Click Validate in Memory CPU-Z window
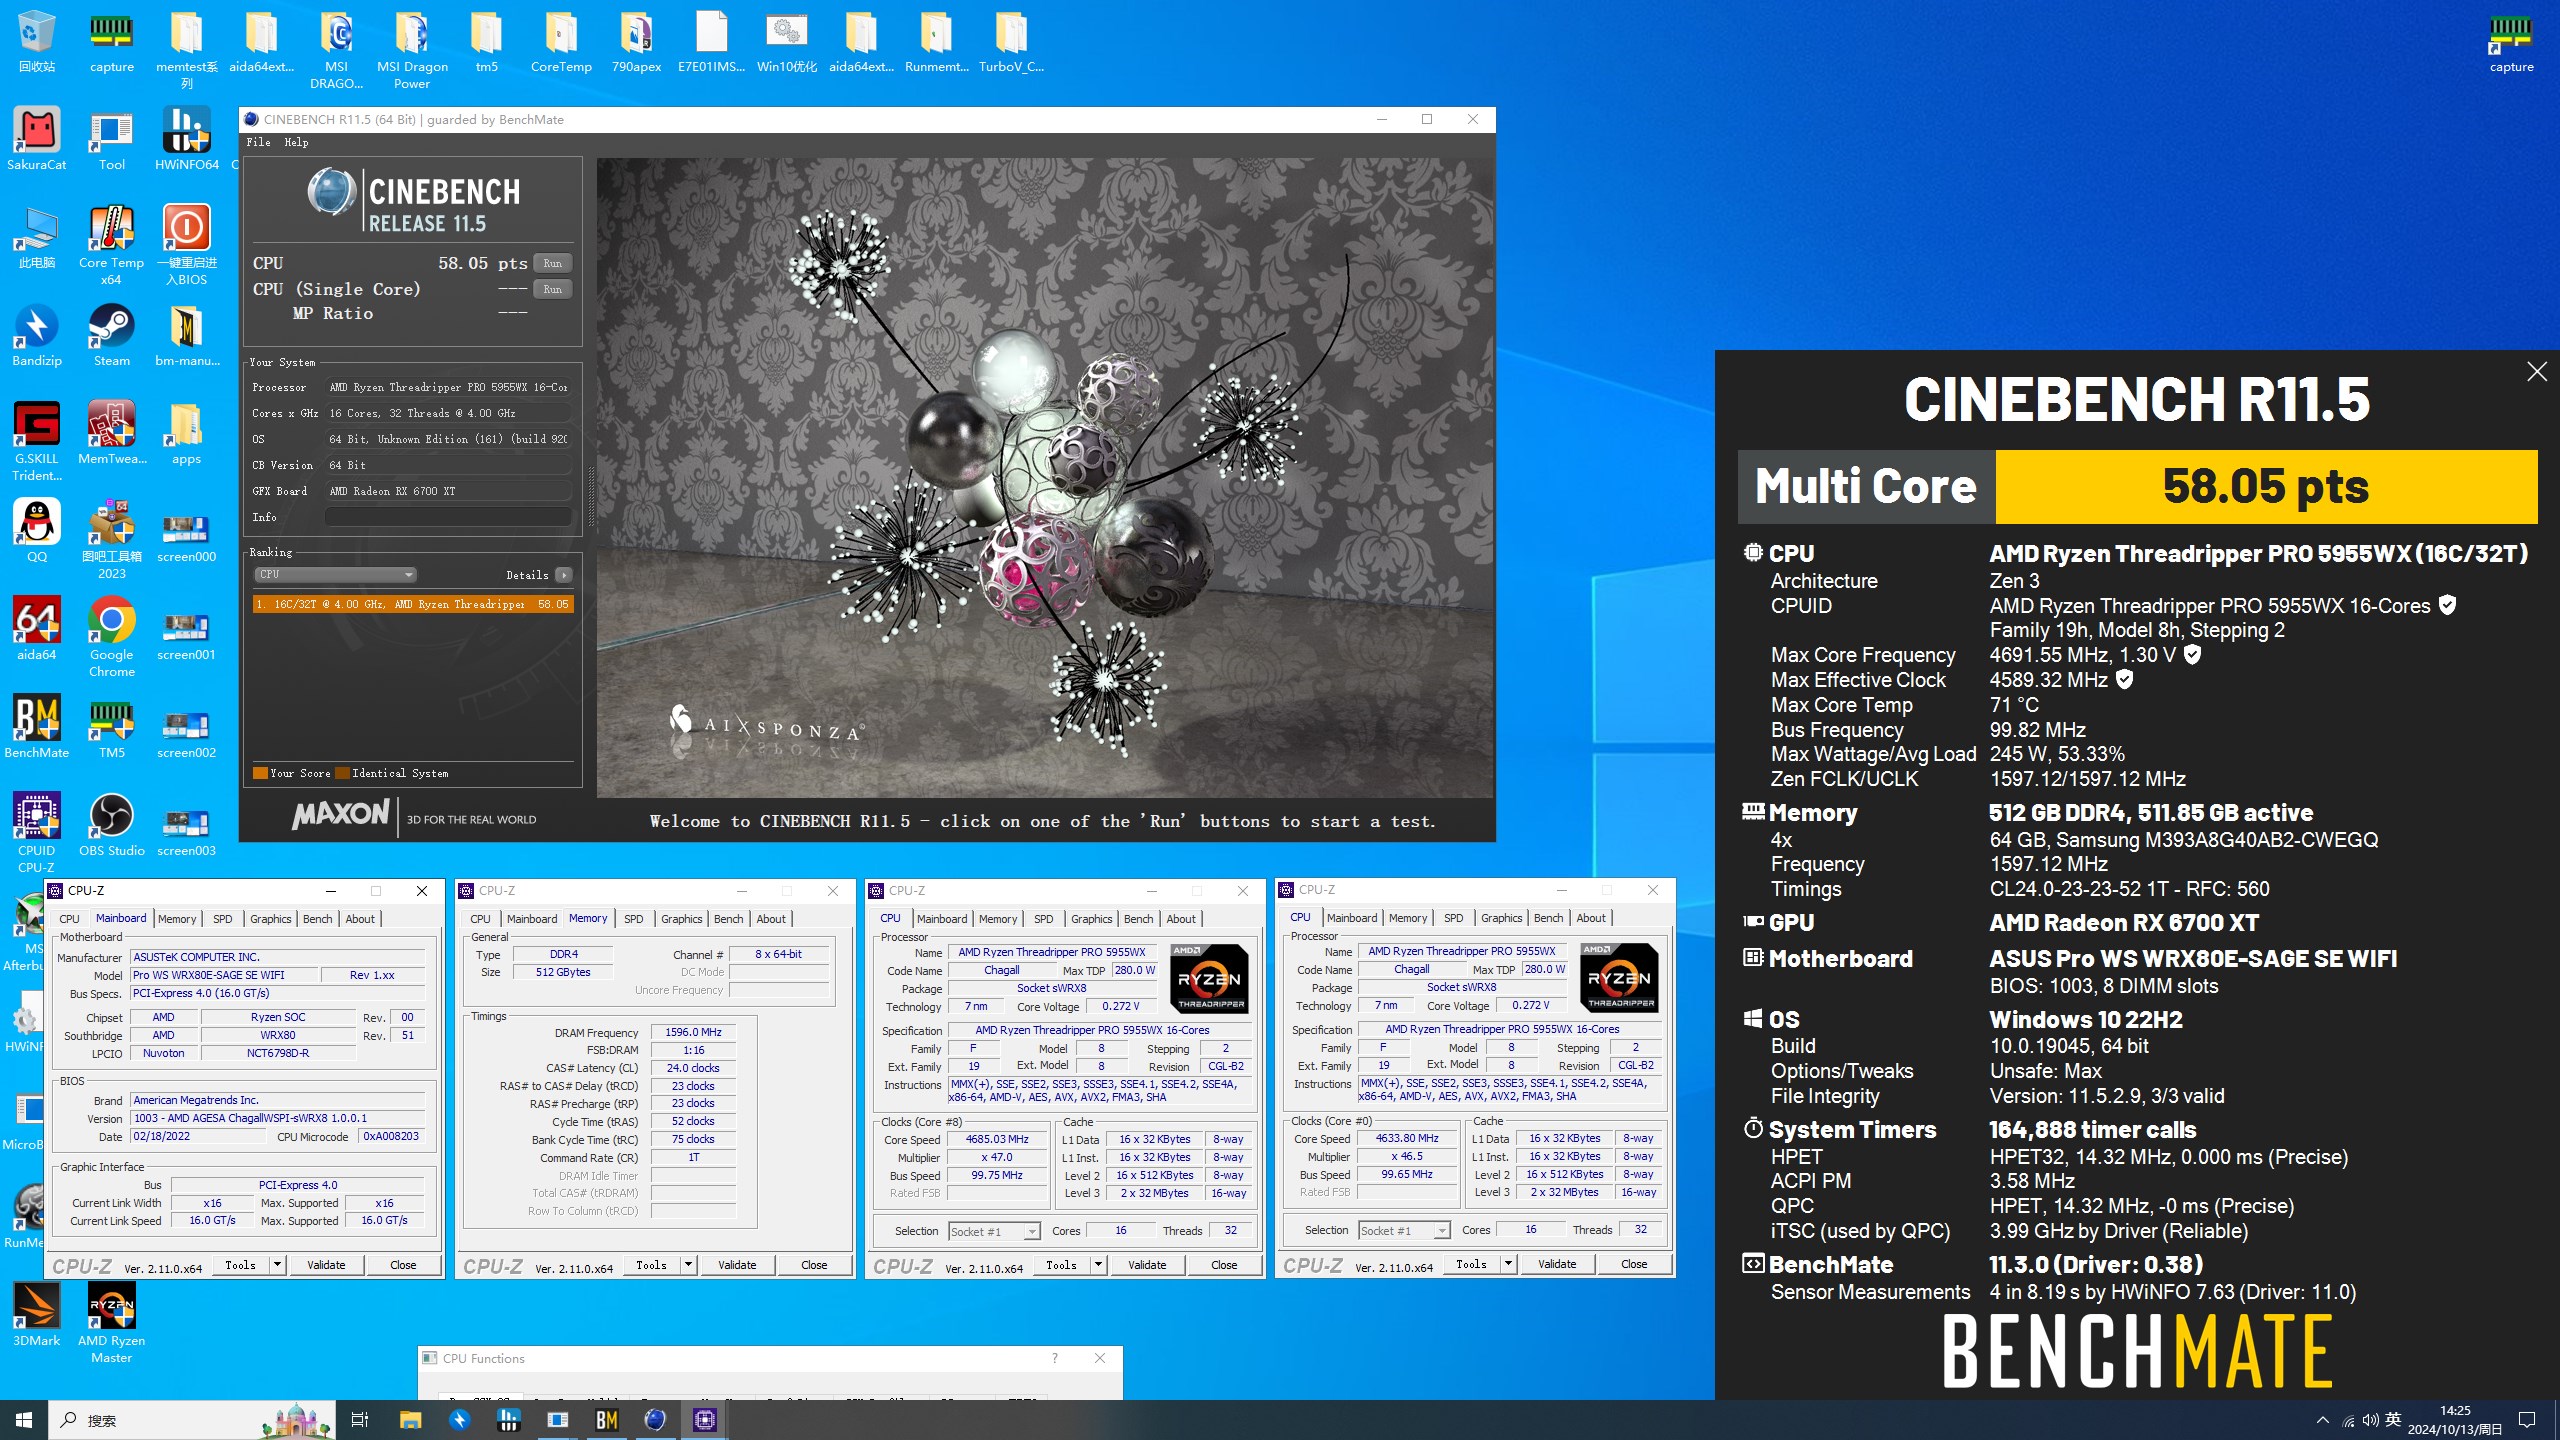This screenshot has height=1440, width=2560. click(x=737, y=1265)
